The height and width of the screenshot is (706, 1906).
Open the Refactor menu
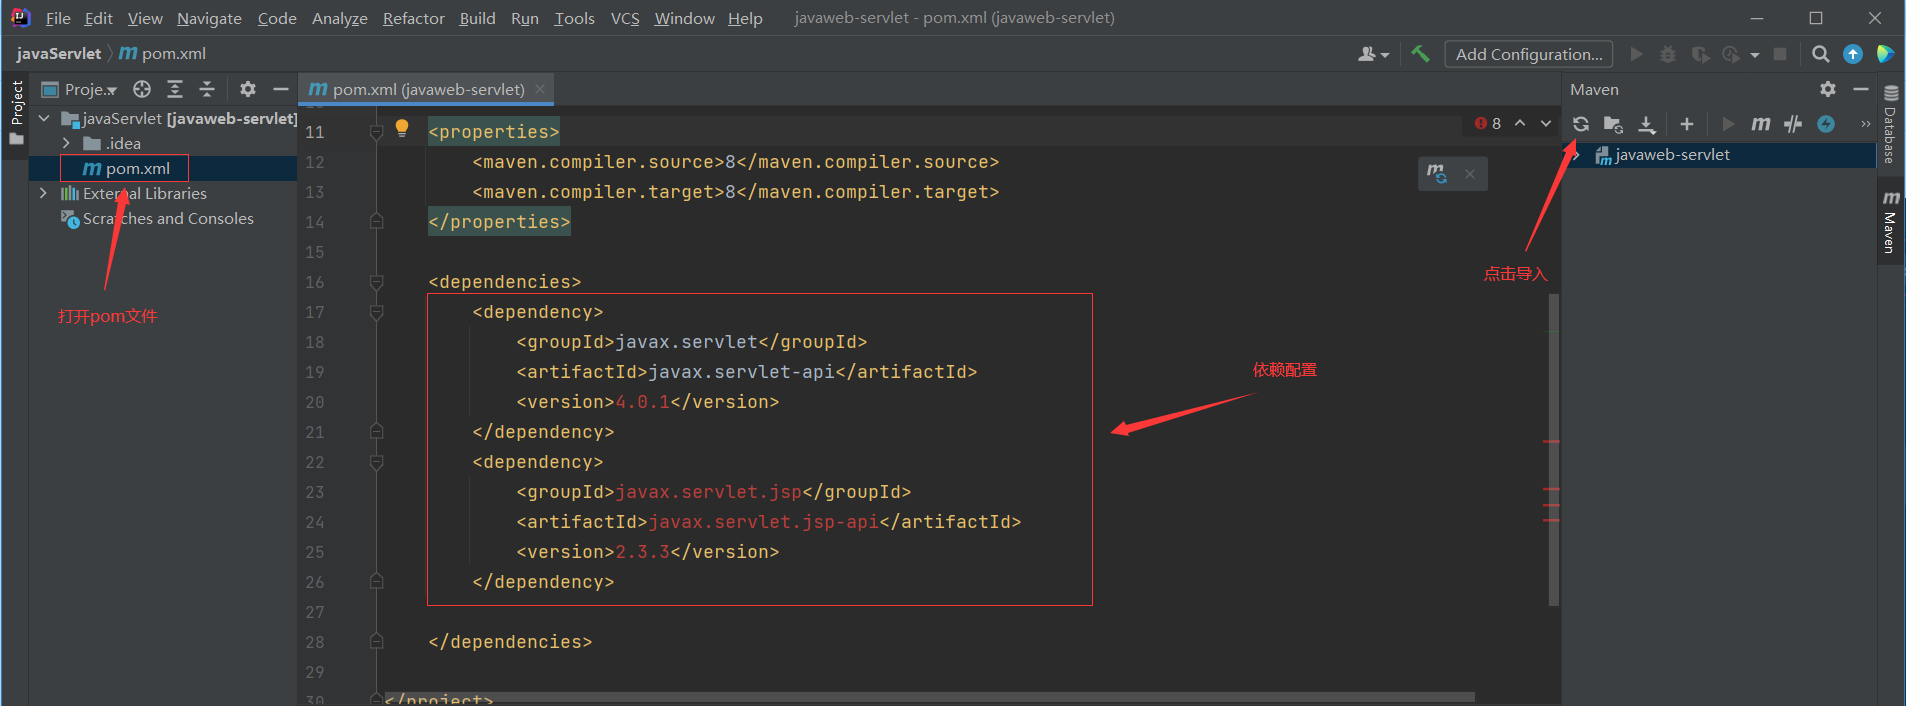point(413,18)
